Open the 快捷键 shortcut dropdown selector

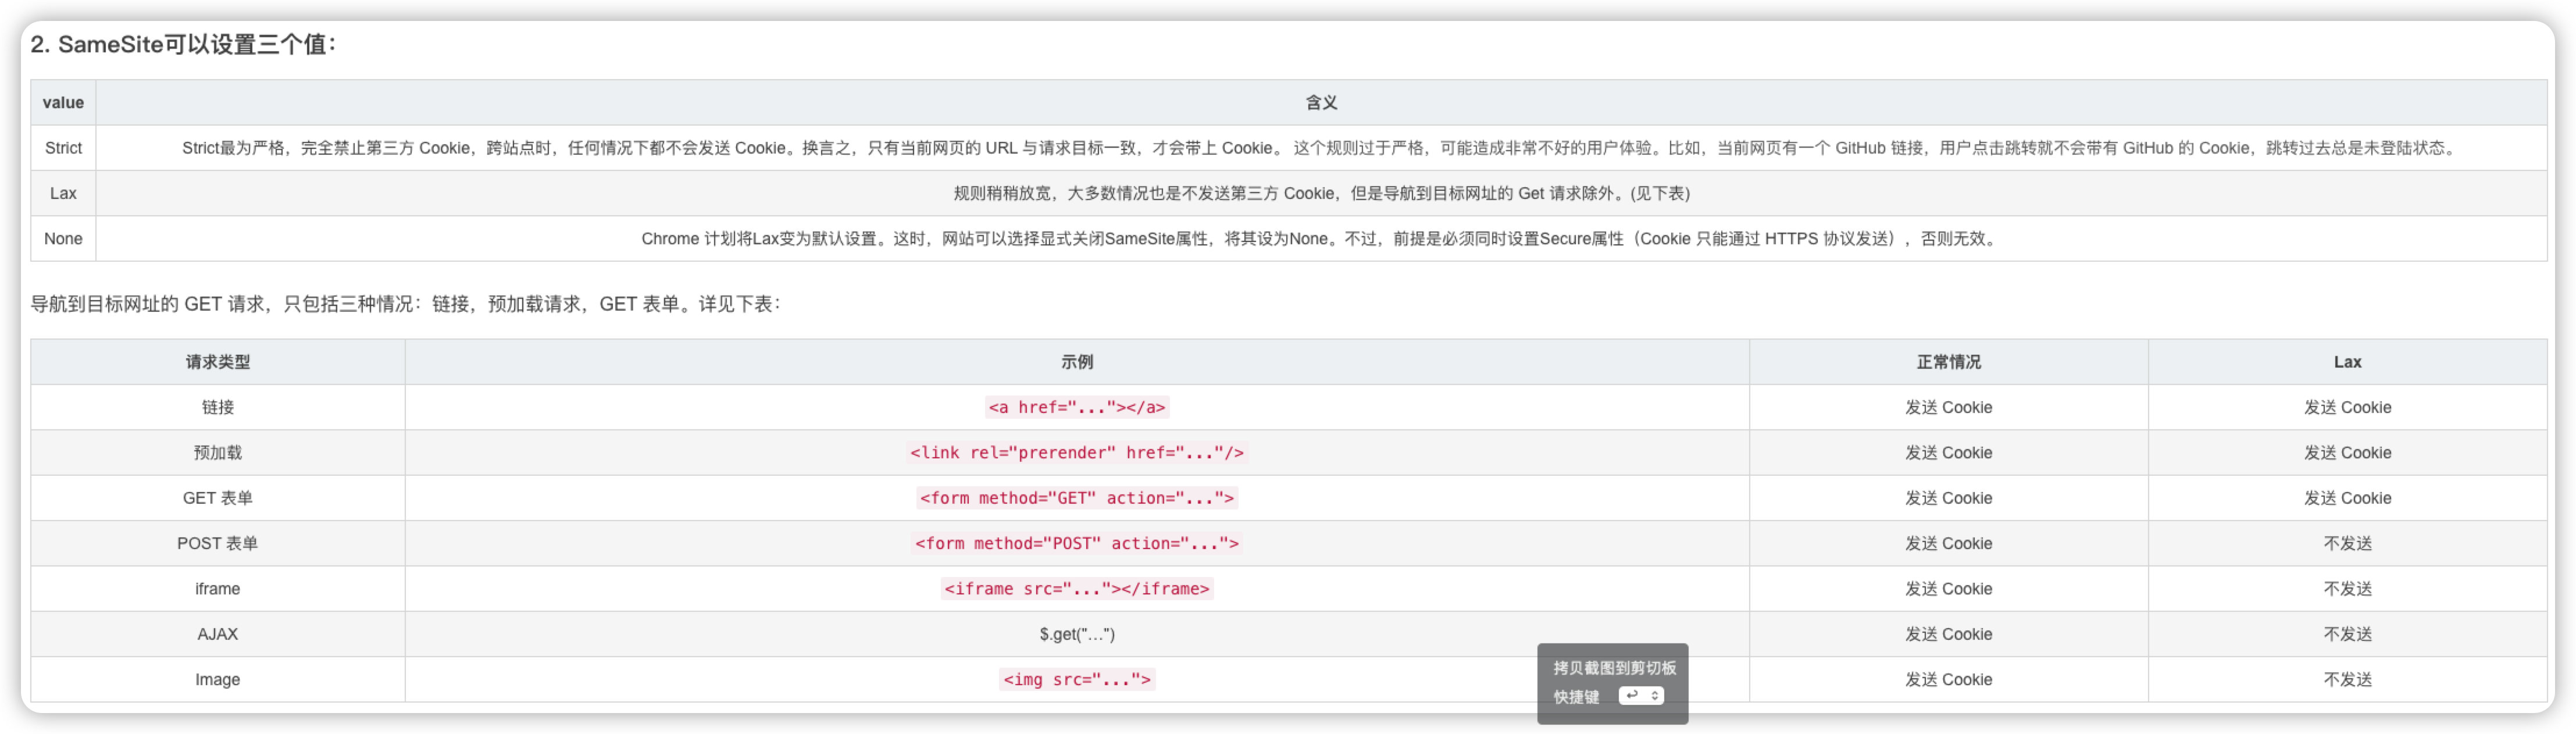pyautogui.click(x=1641, y=696)
